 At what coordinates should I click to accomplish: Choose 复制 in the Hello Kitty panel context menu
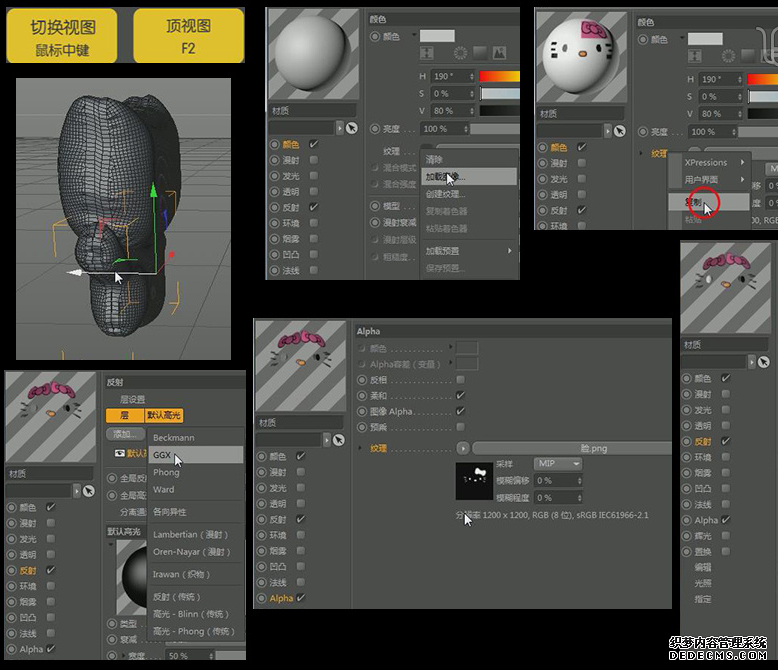(x=709, y=202)
